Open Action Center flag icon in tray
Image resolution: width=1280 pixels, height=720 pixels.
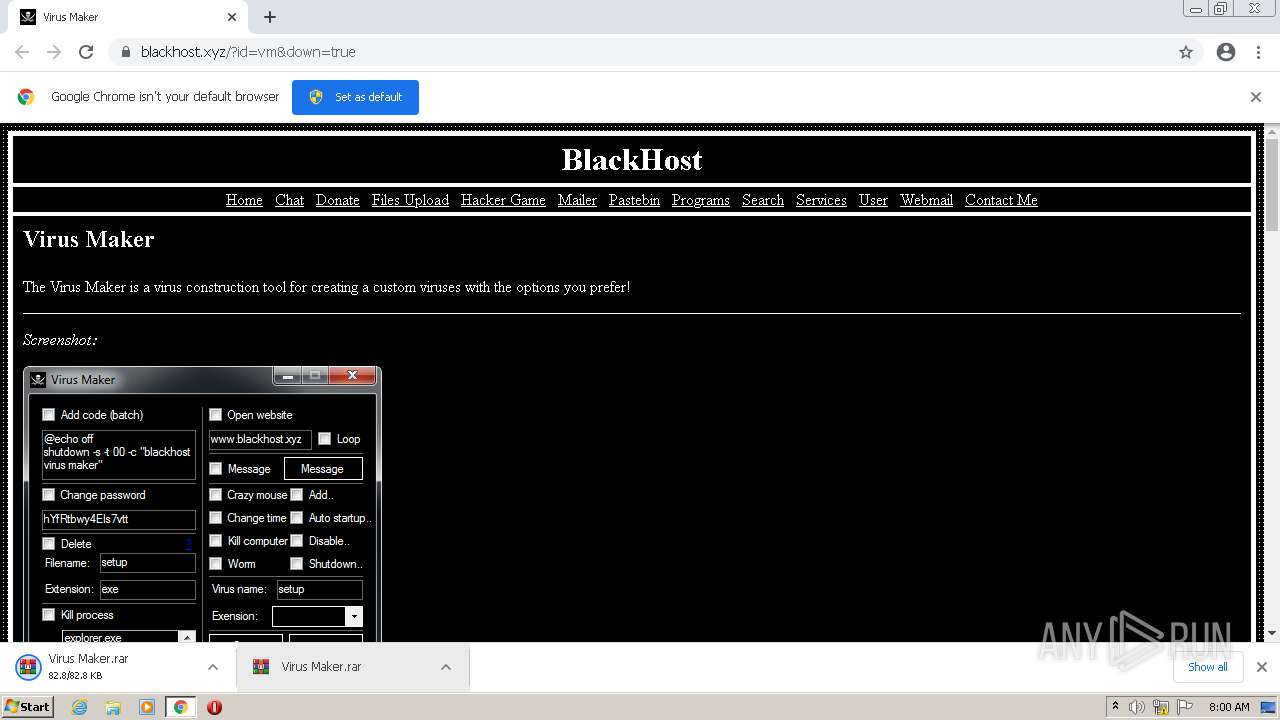click(x=1186, y=707)
